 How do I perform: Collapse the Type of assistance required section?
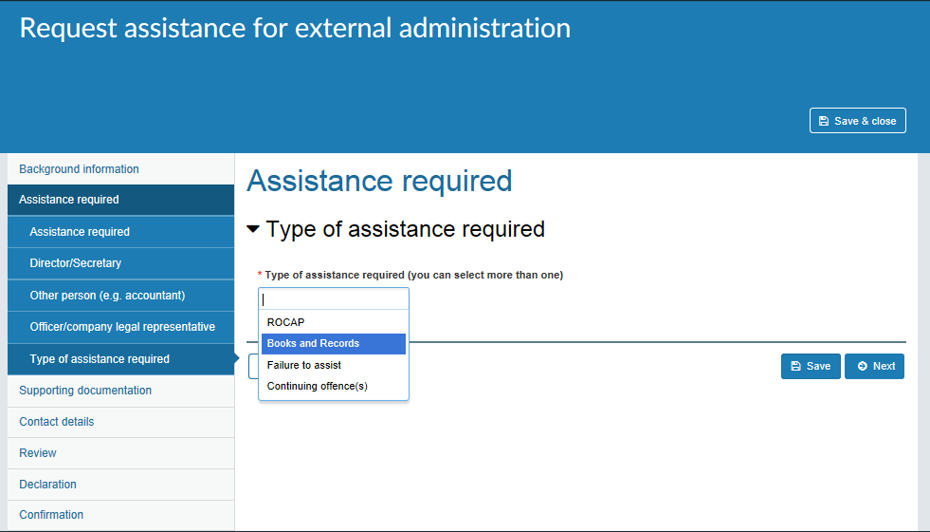point(253,229)
